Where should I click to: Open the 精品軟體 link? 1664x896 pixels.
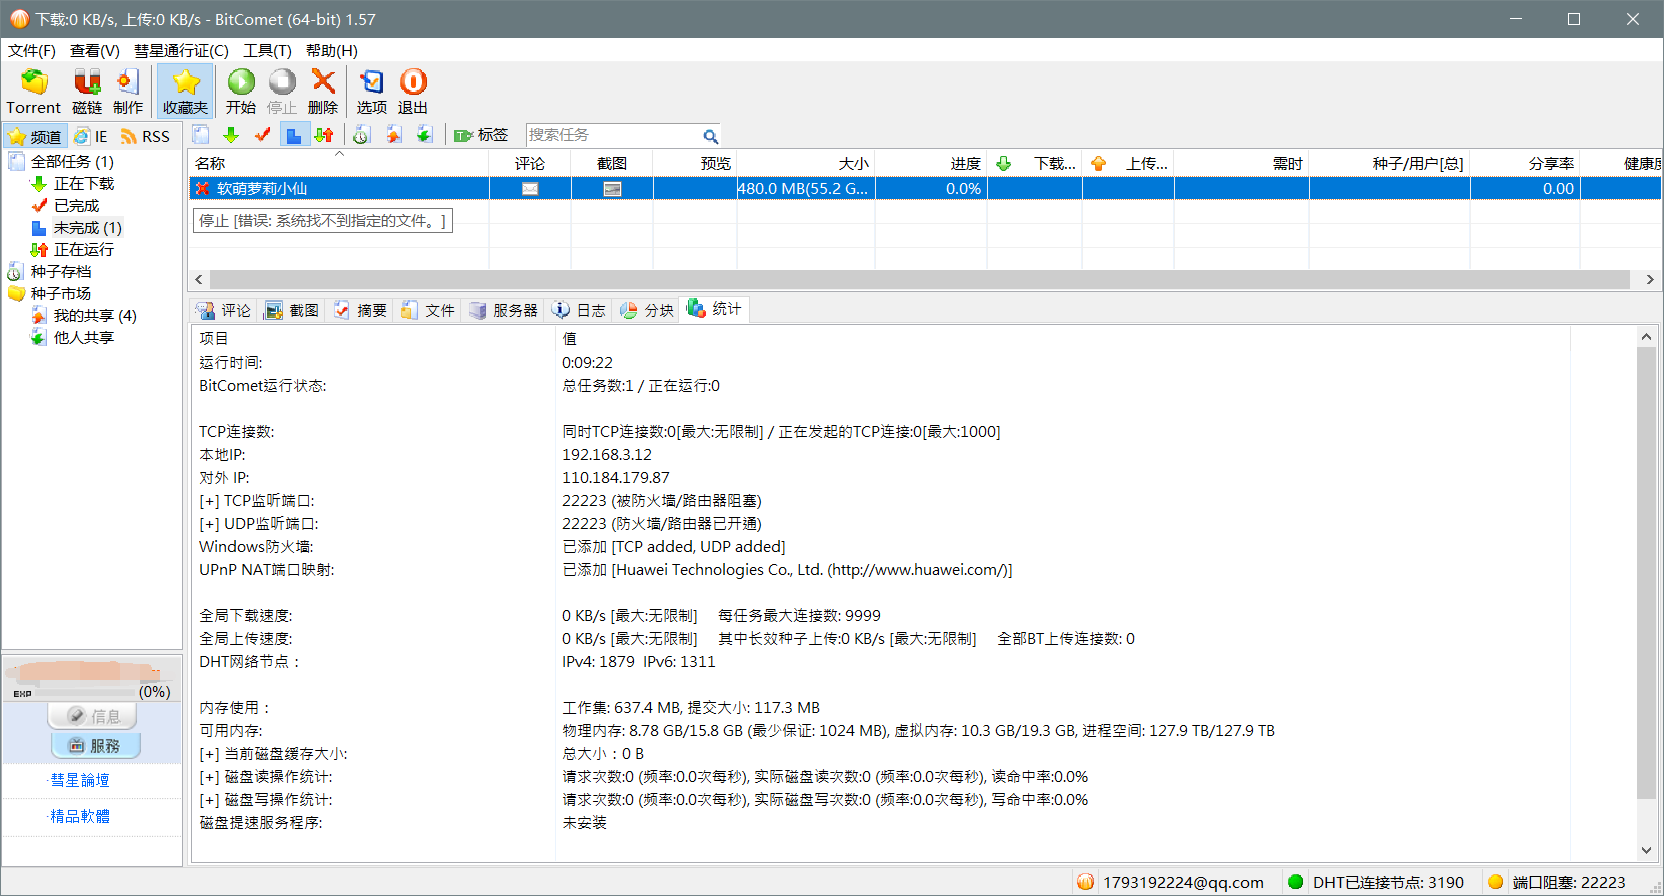(80, 816)
